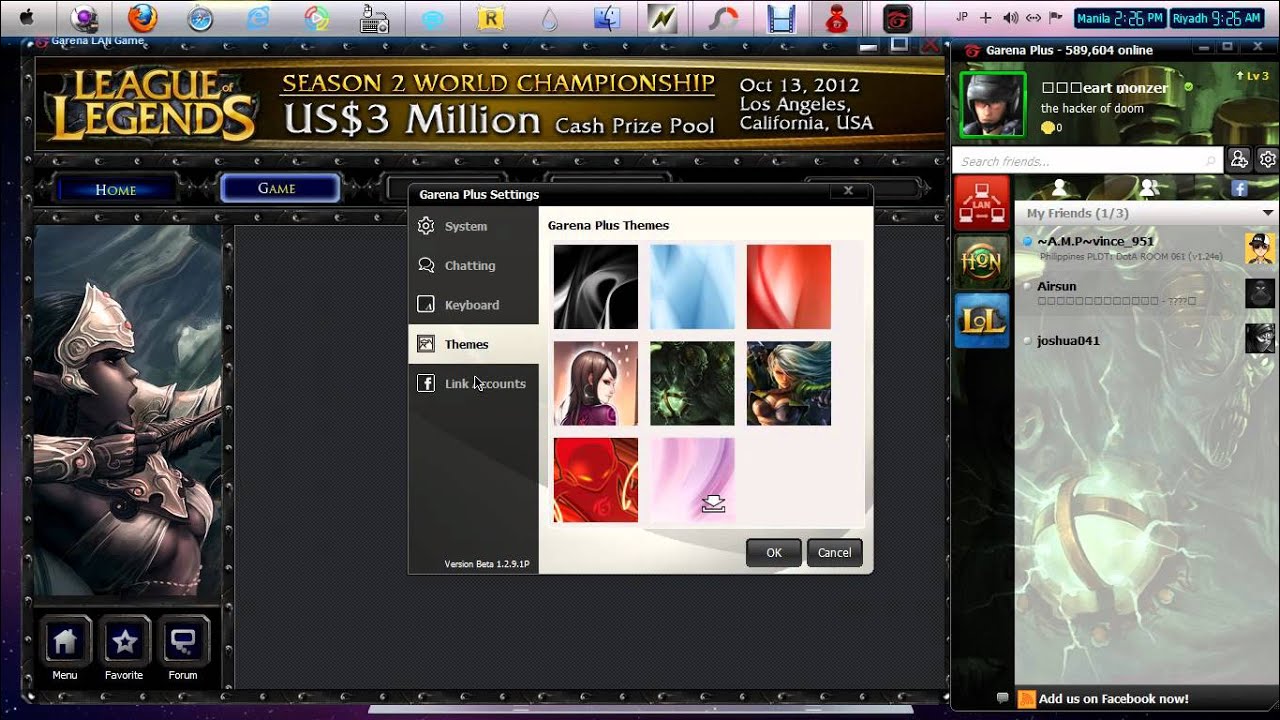Click the volume speaker icon in tray

(1010, 17)
